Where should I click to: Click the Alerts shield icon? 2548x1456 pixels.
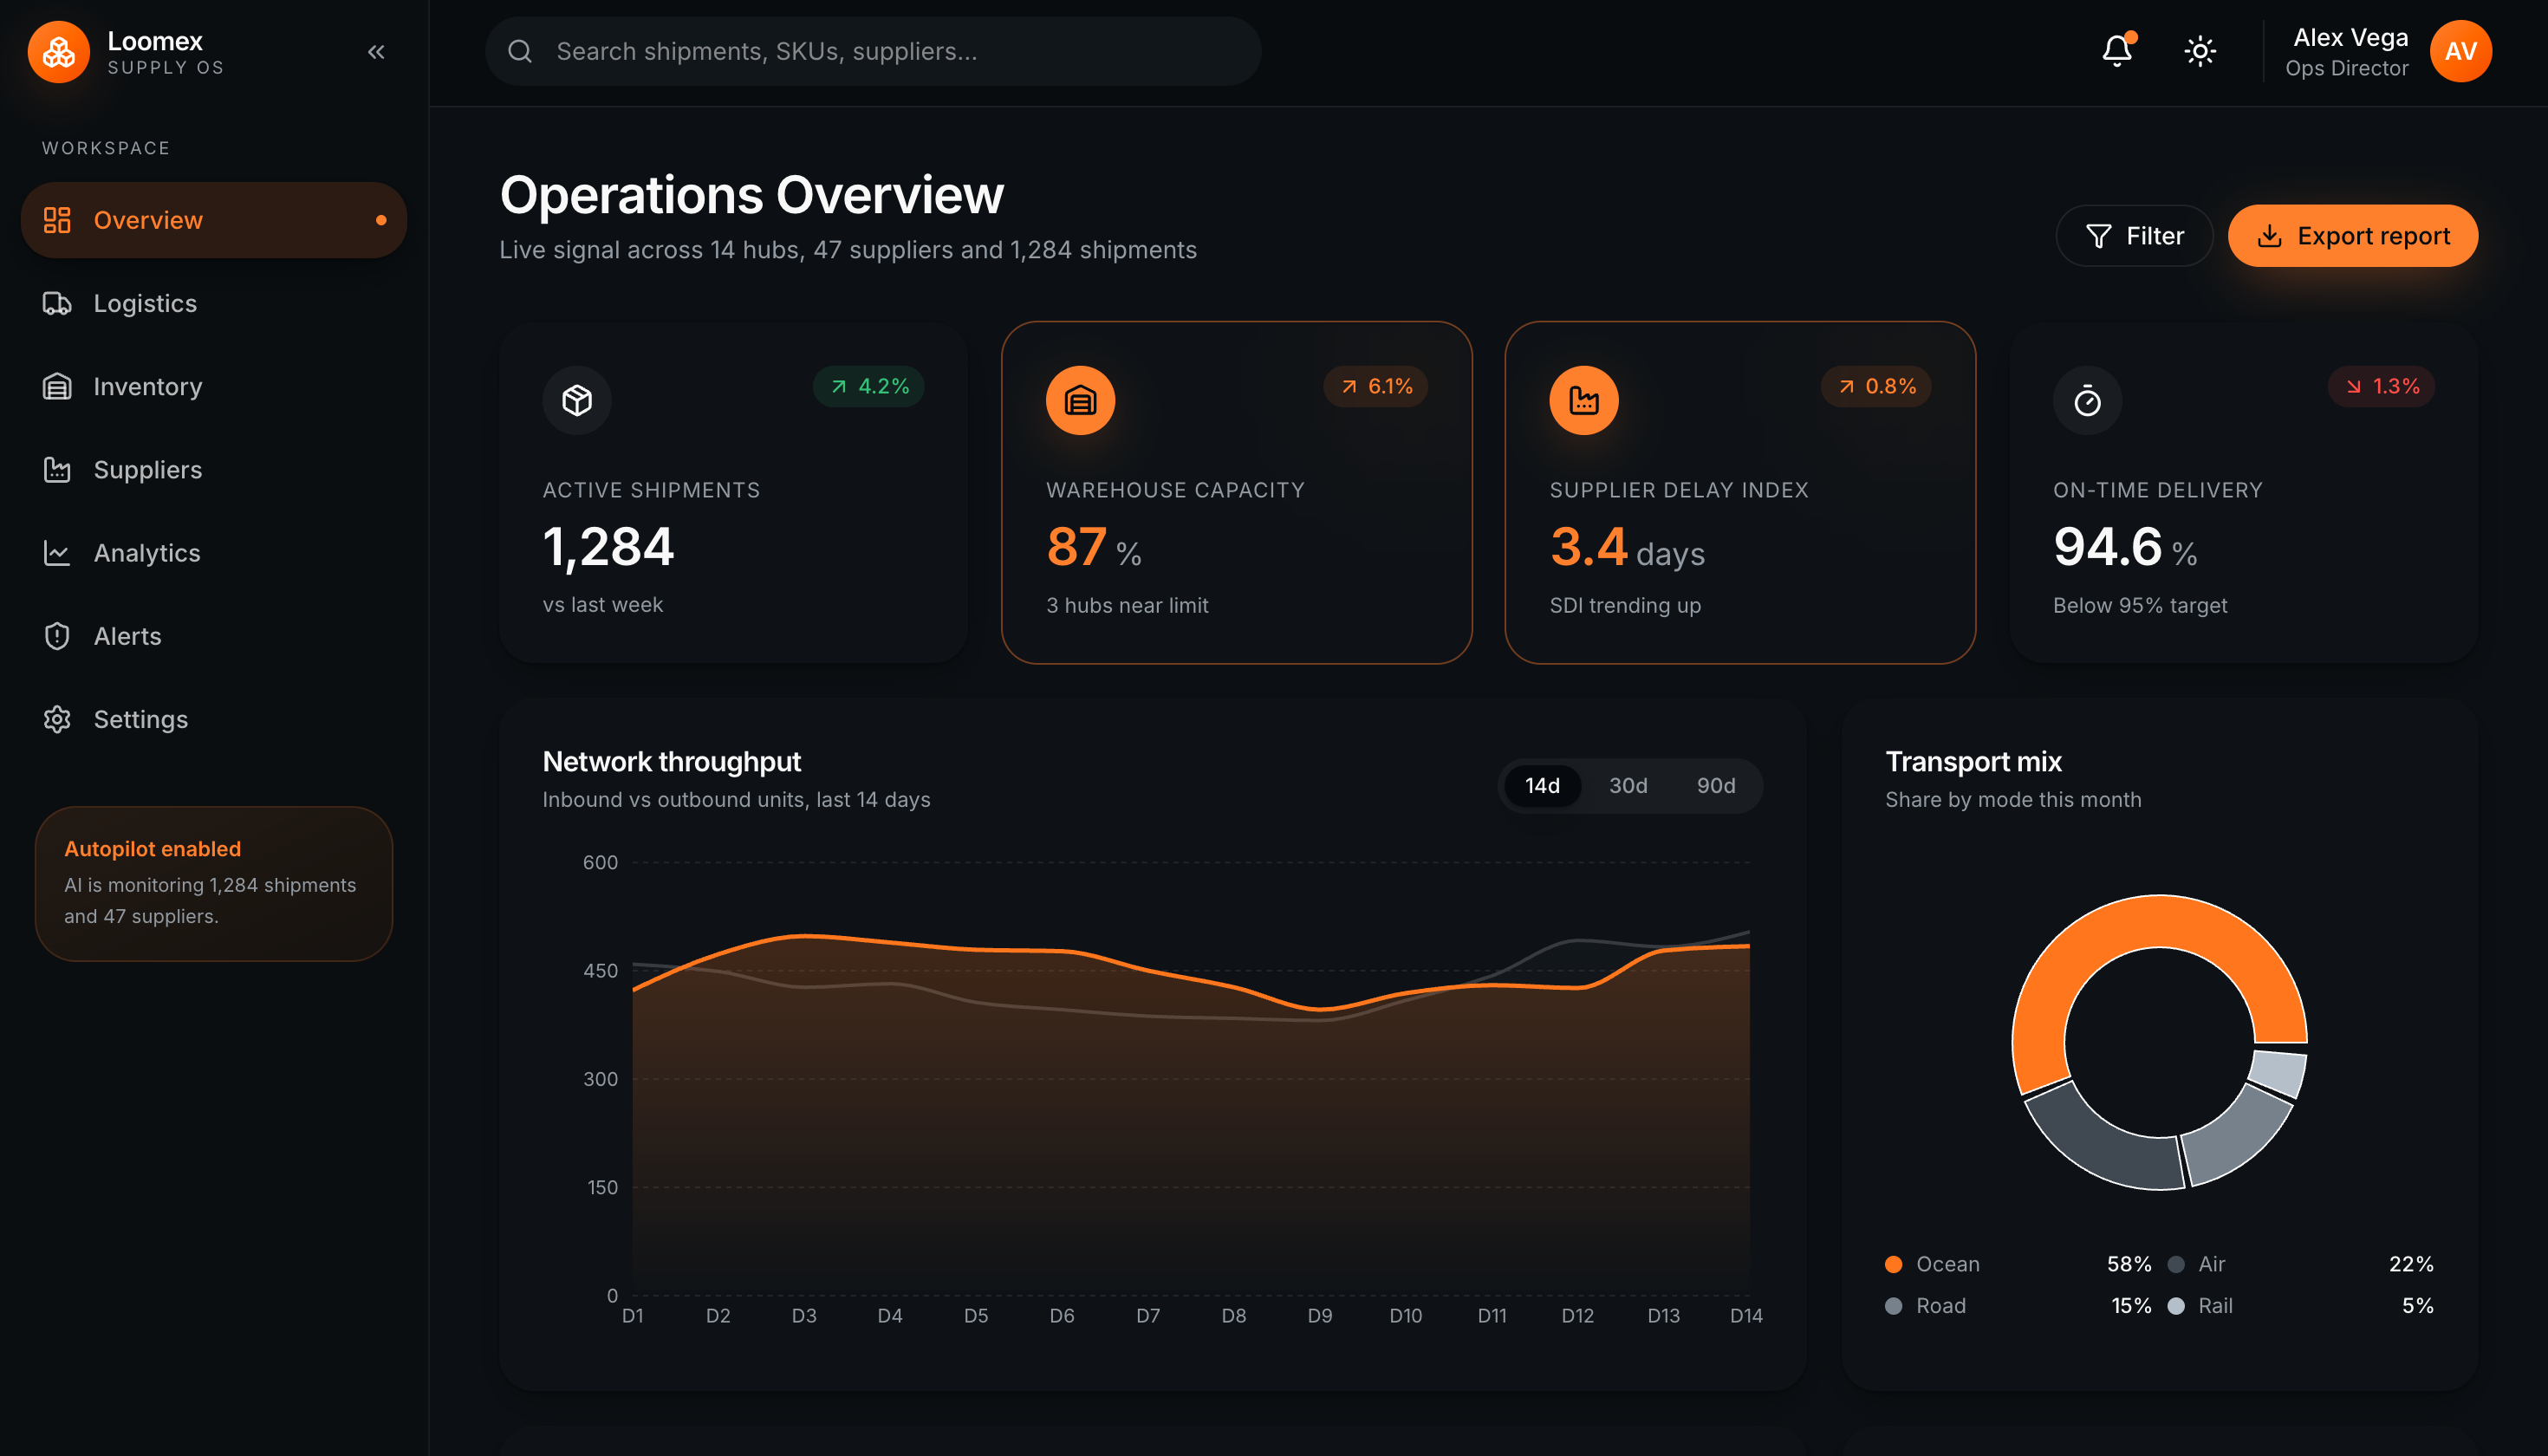pos(57,636)
